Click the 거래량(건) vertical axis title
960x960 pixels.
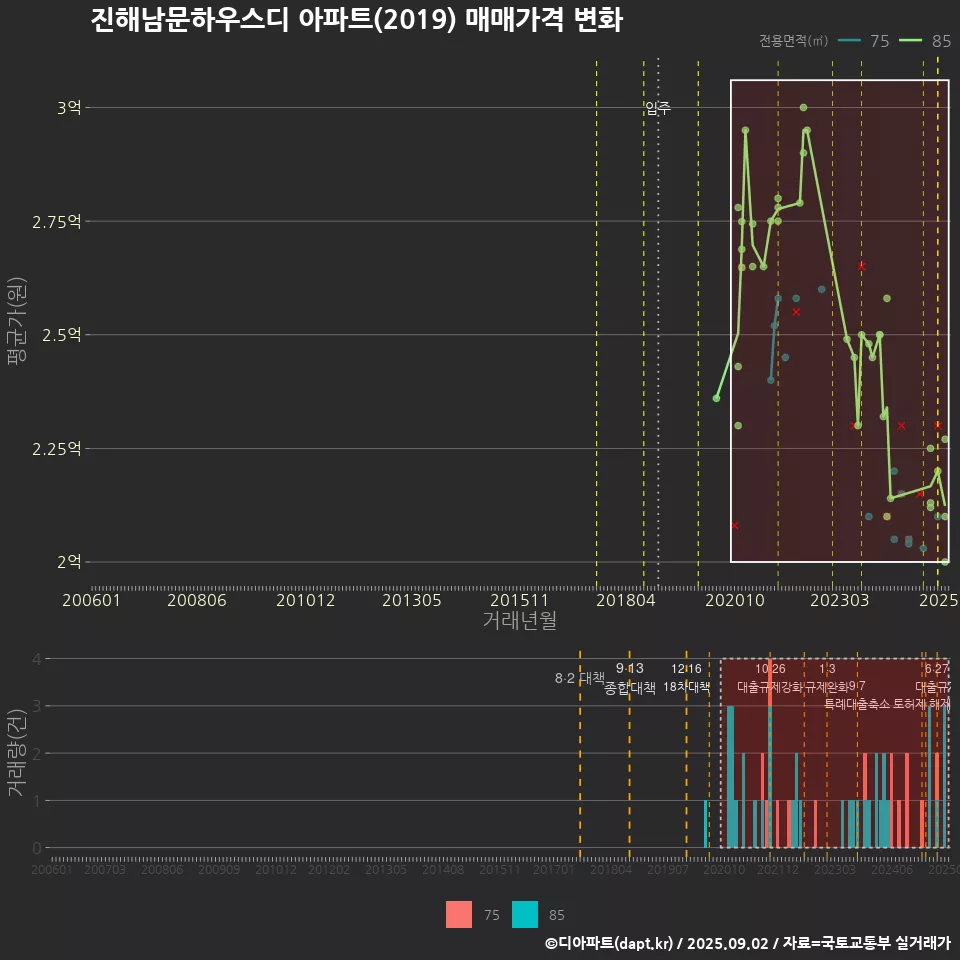coord(17,753)
